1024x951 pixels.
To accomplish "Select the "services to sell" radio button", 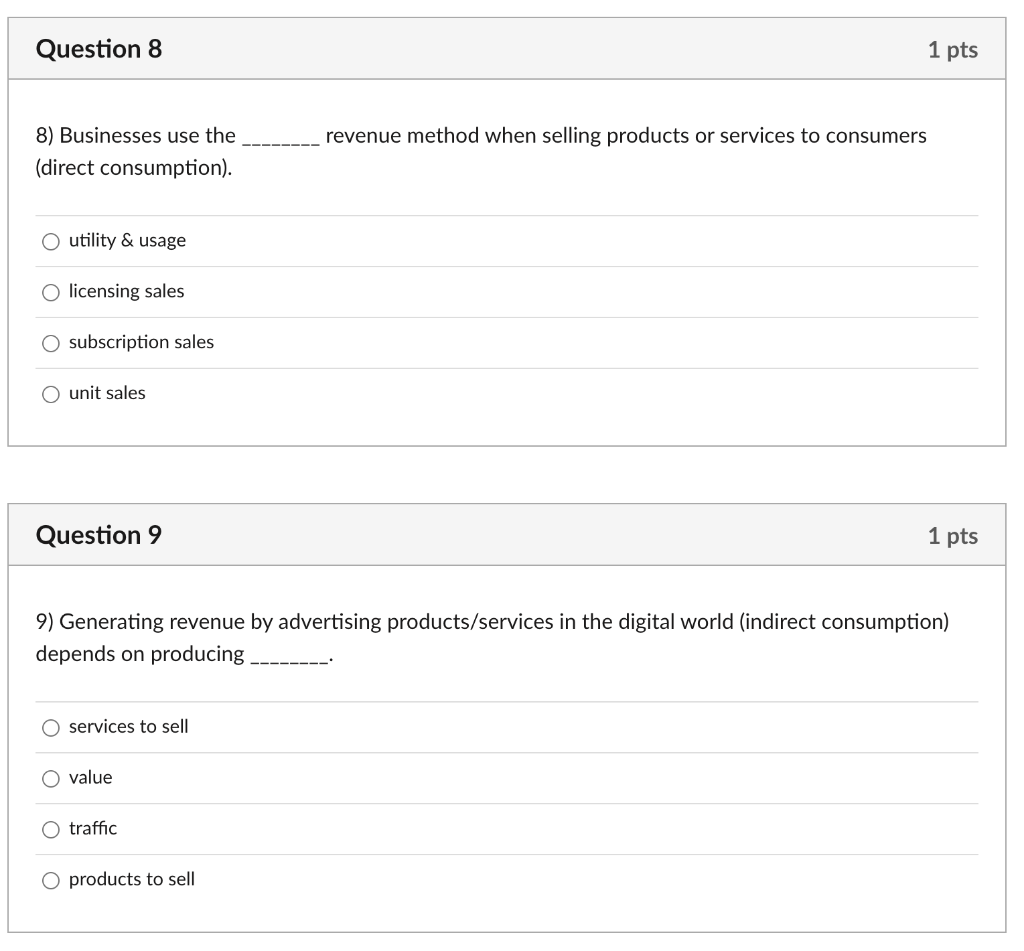I will [x=50, y=727].
